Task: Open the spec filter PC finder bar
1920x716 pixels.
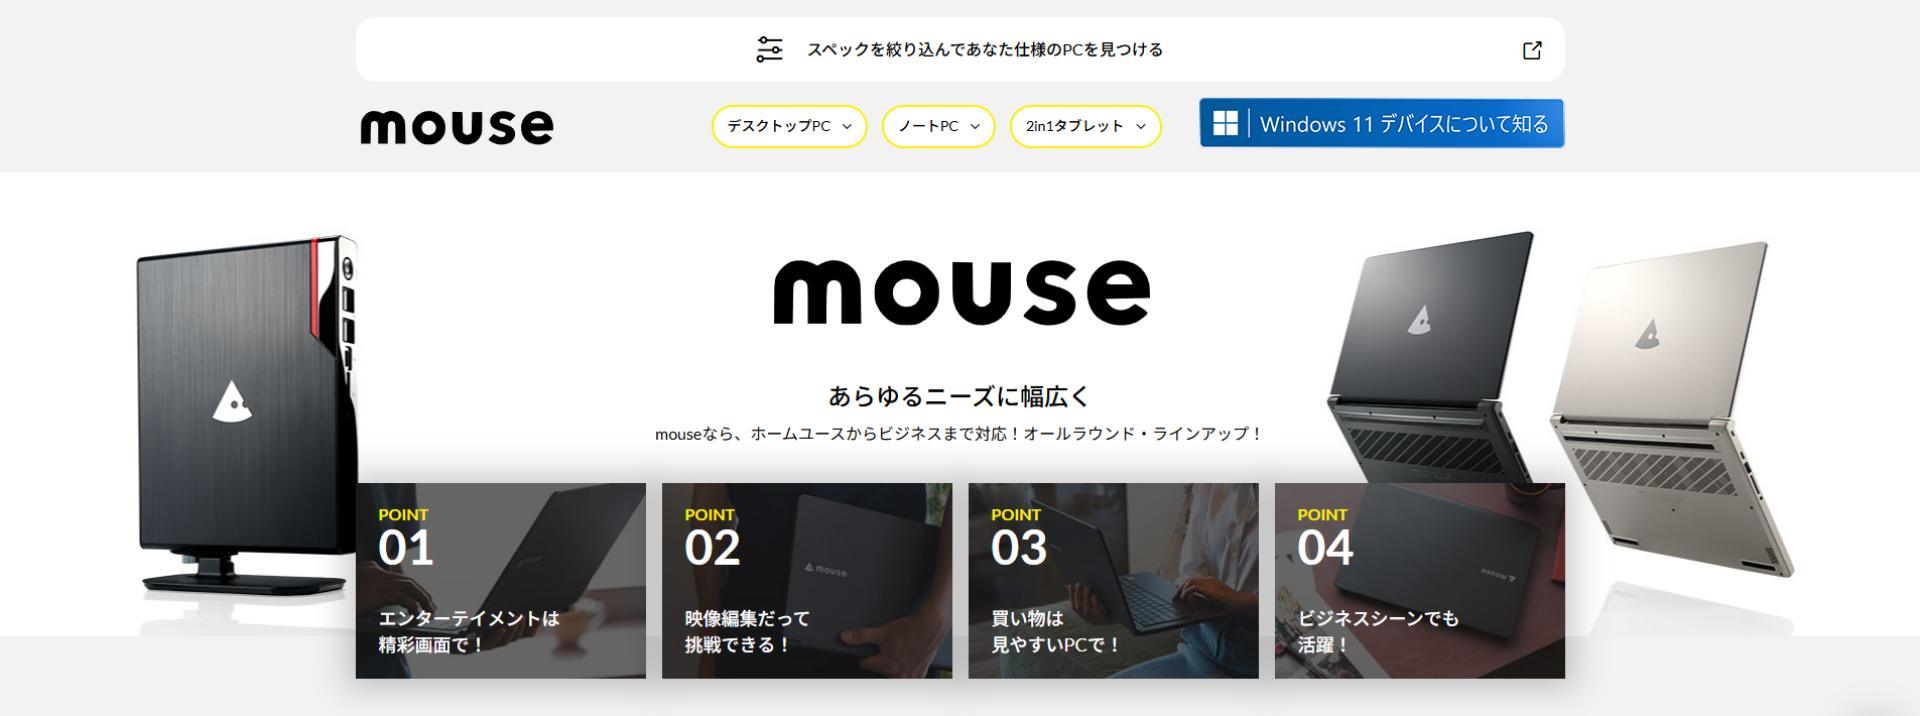Action: point(960,49)
